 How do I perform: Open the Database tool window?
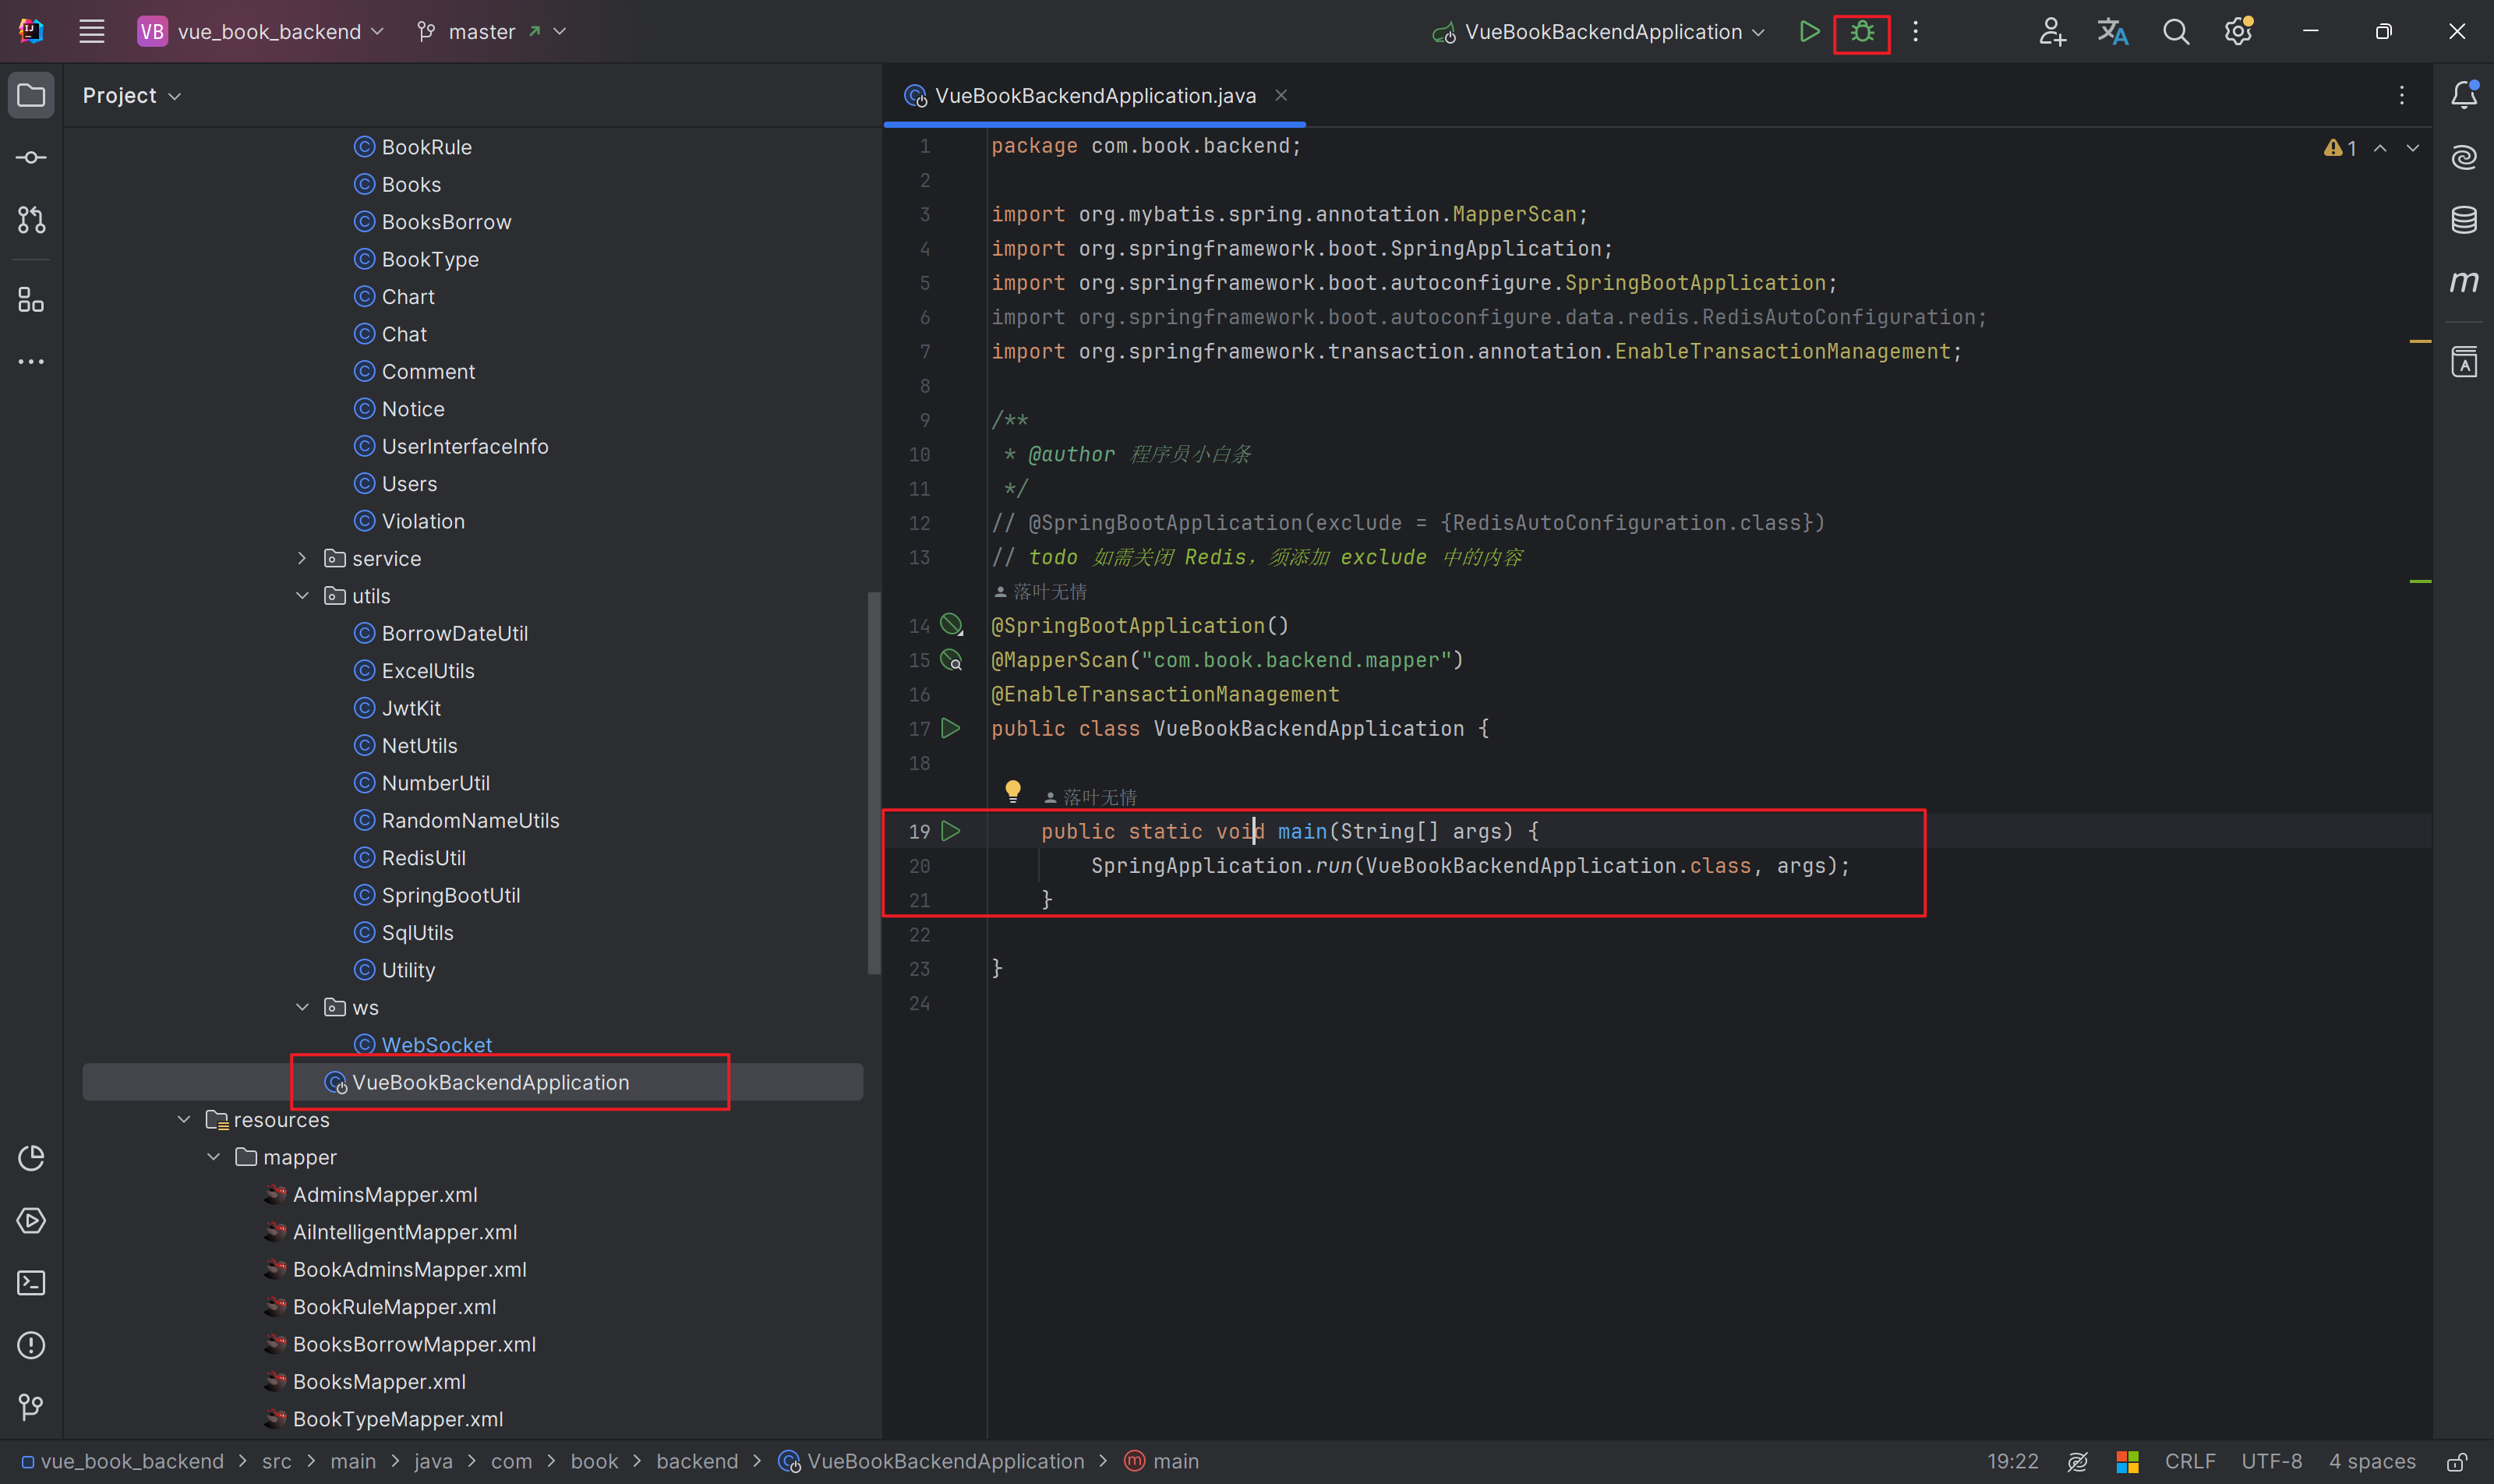(x=2463, y=219)
